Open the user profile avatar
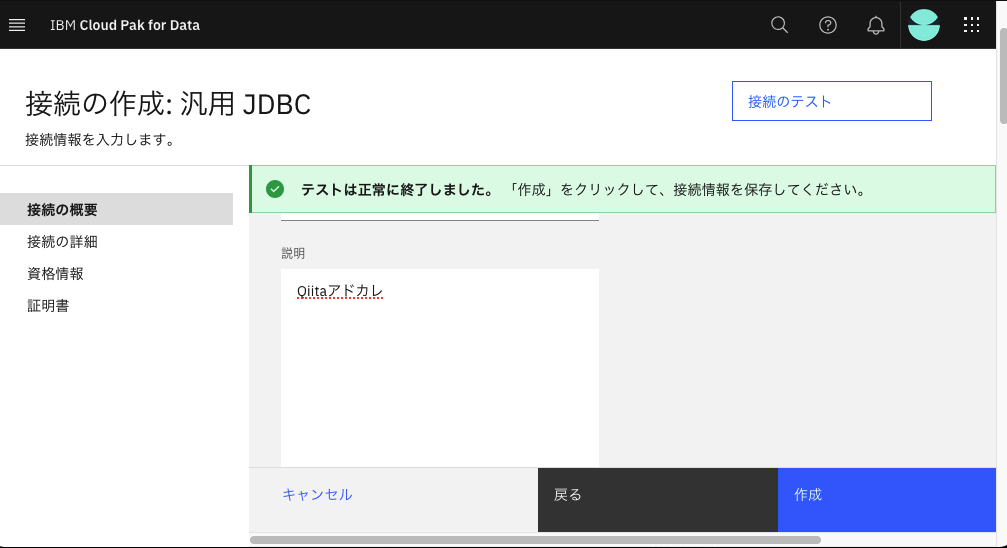 924,25
